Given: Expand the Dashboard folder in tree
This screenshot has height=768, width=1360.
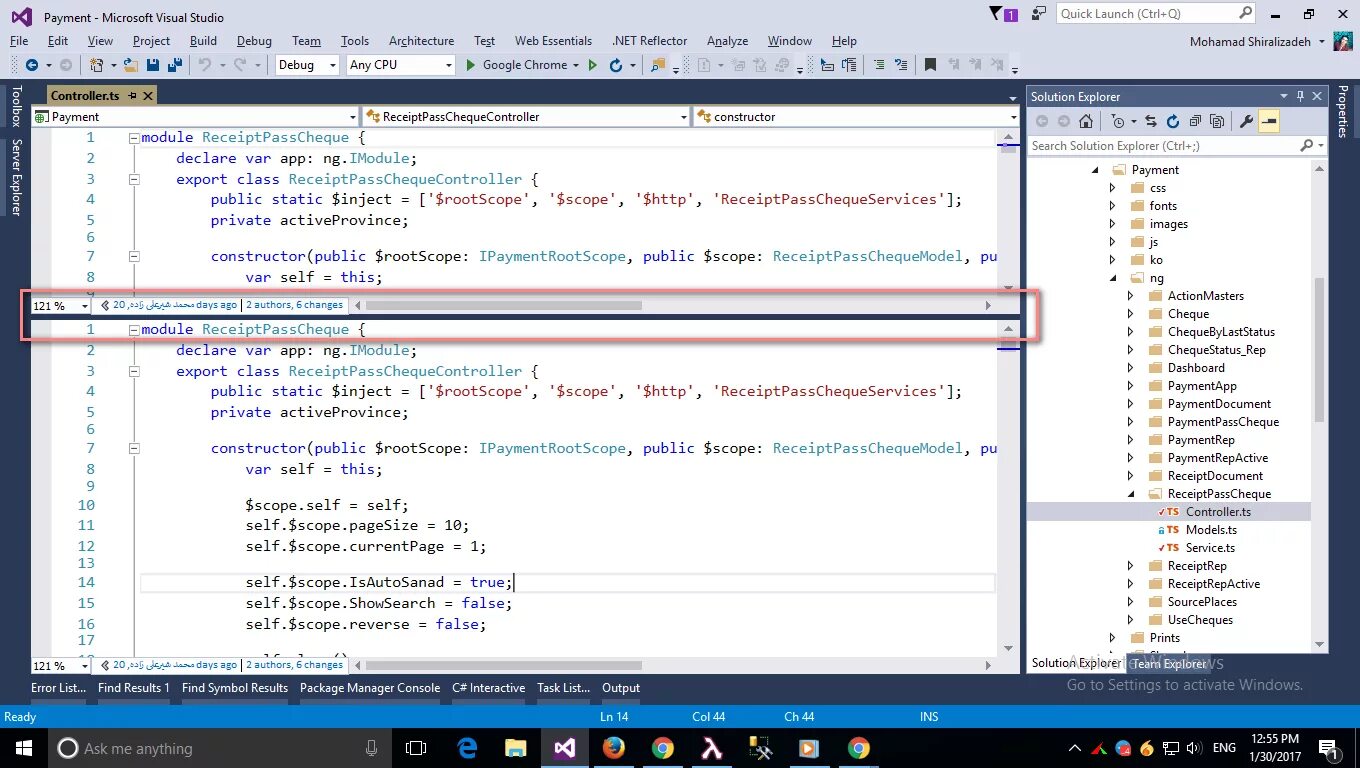Looking at the screenshot, I should 1131,368.
